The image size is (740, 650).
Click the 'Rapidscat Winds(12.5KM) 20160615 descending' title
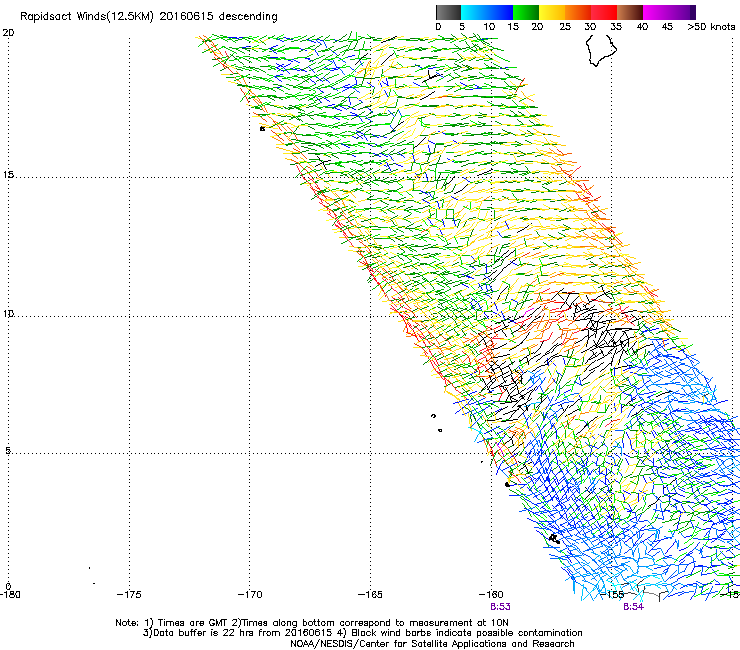click(149, 16)
